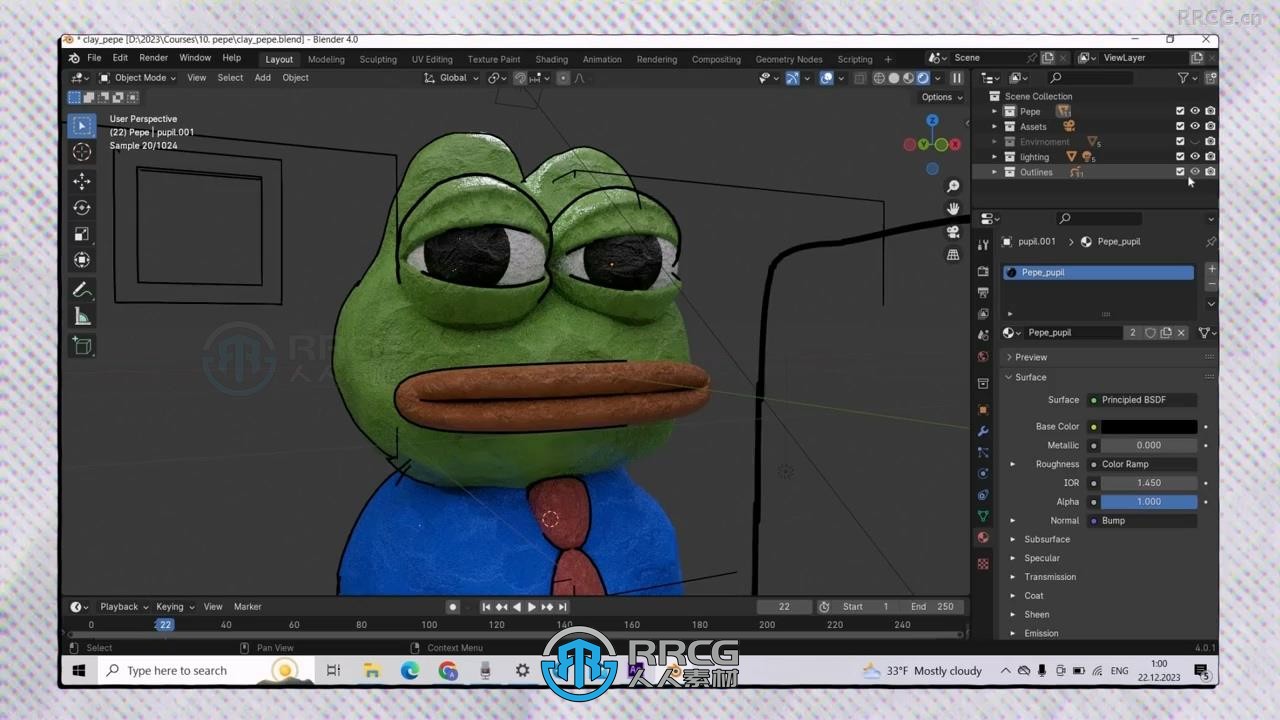Open the Physics properties tab
Image resolution: width=1280 pixels, height=720 pixels.
983,473
